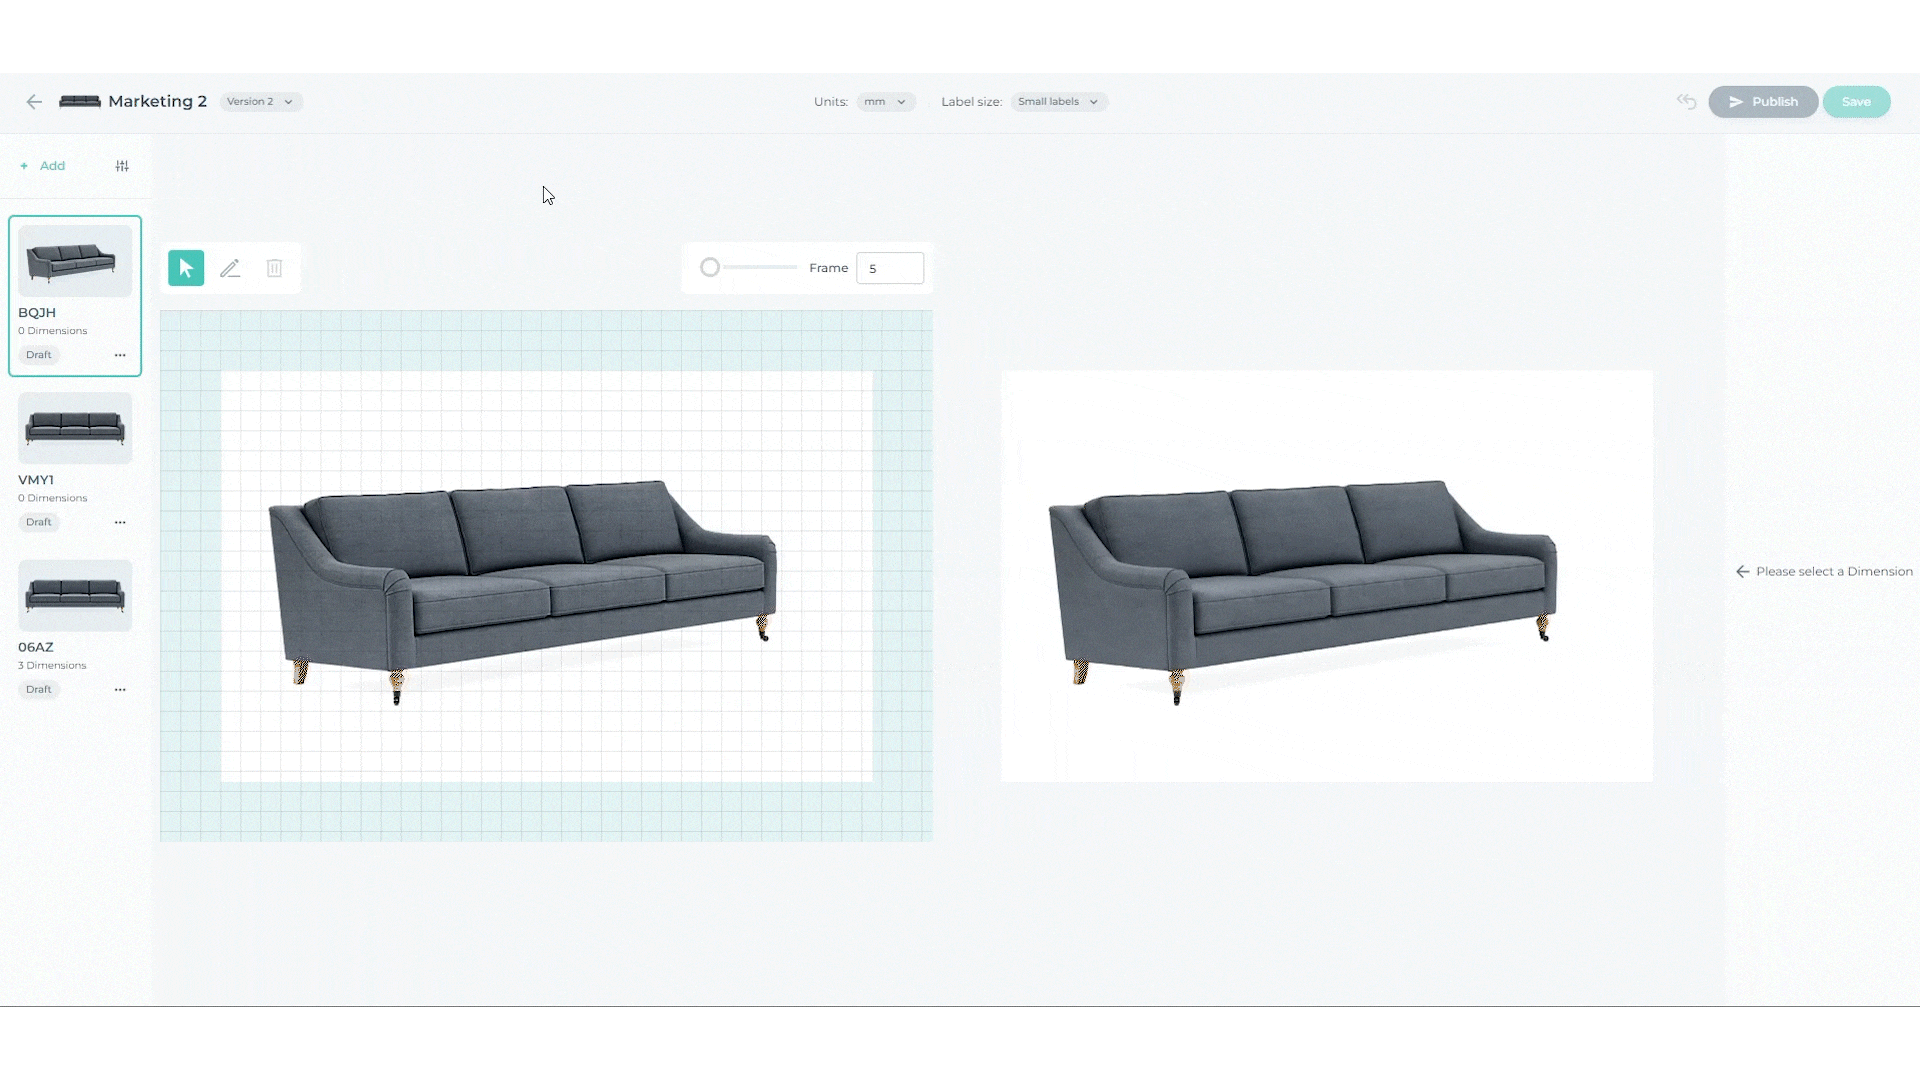Click the undo arrow icon
Screen dimensions: 1920x1080
(1686, 102)
